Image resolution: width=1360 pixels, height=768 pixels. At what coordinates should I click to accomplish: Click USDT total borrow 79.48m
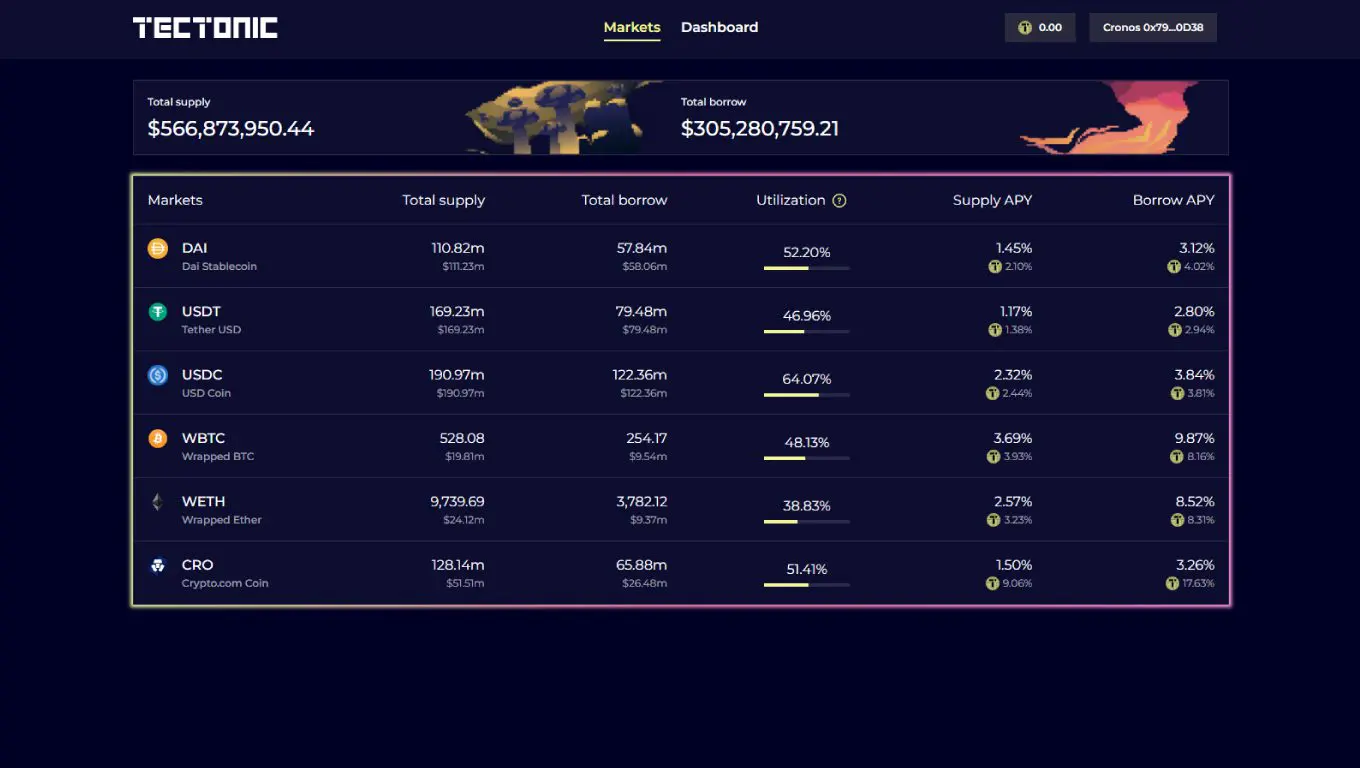(641, 312)
